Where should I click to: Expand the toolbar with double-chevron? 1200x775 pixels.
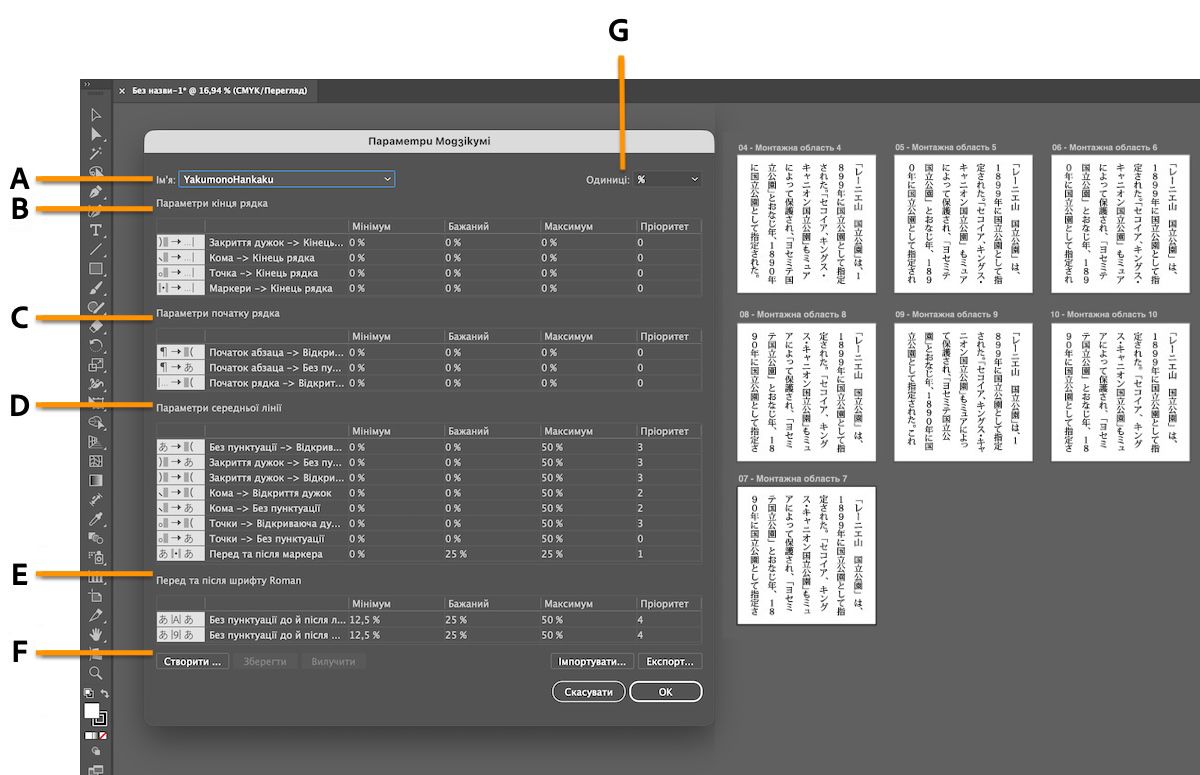87,84
